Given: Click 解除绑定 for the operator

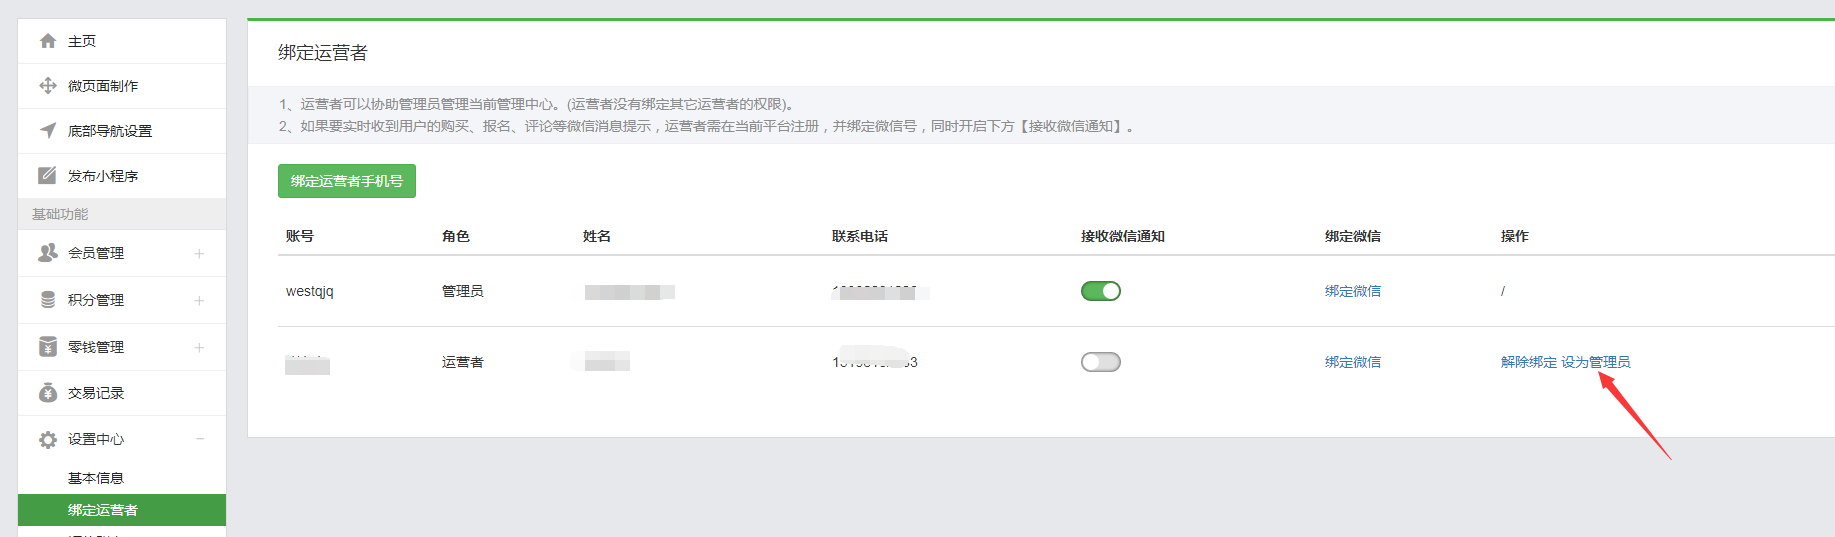Looking at the screenshot, I should (x=1528, y=362).
